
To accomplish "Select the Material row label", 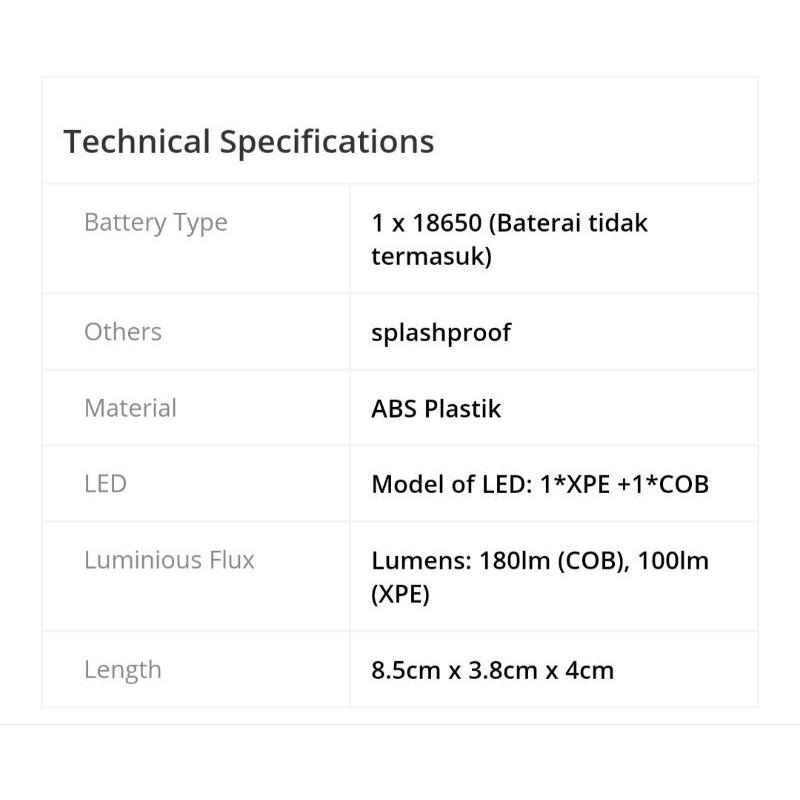I will (130, 408).
